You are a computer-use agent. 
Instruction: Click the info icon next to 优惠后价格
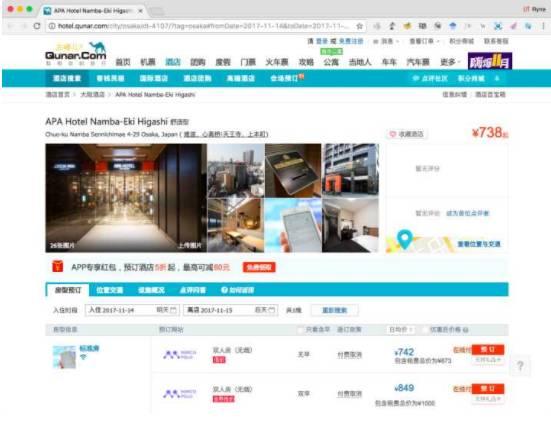[x=466, y=330]
